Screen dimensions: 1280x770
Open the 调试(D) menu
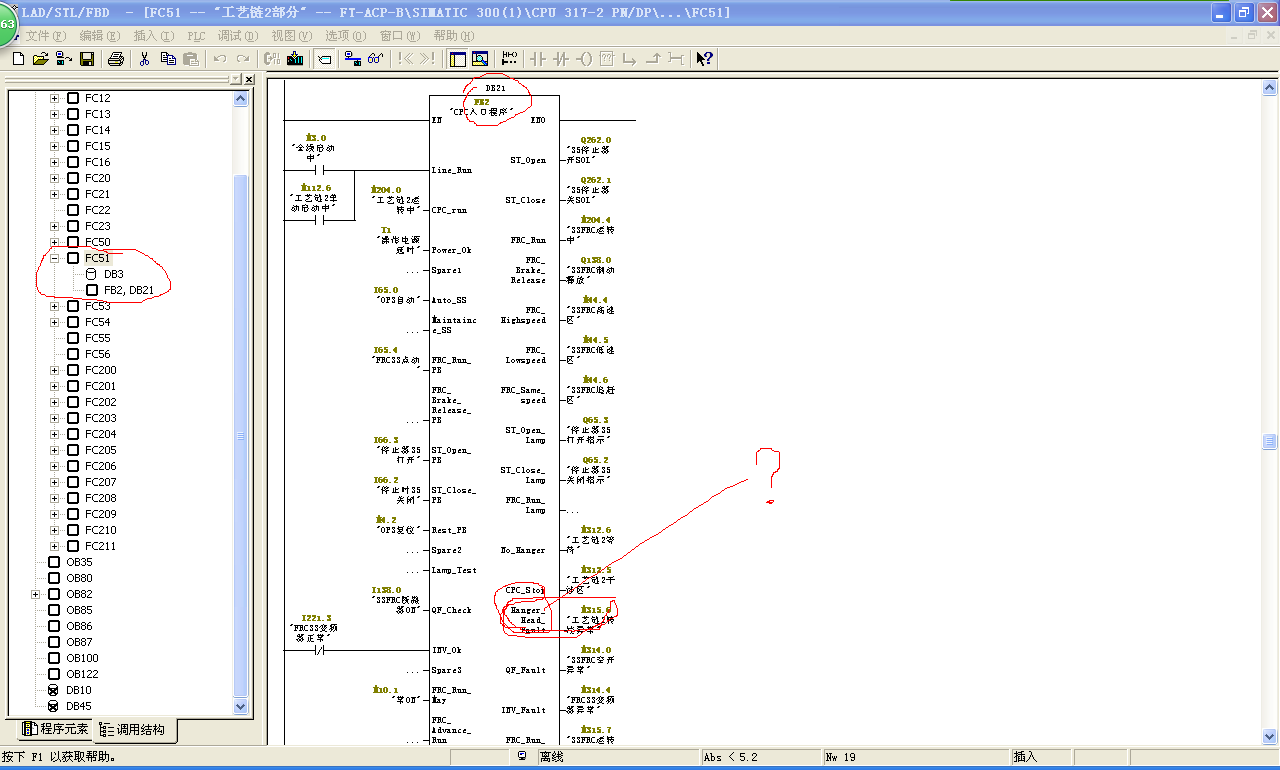pos(238,35)
